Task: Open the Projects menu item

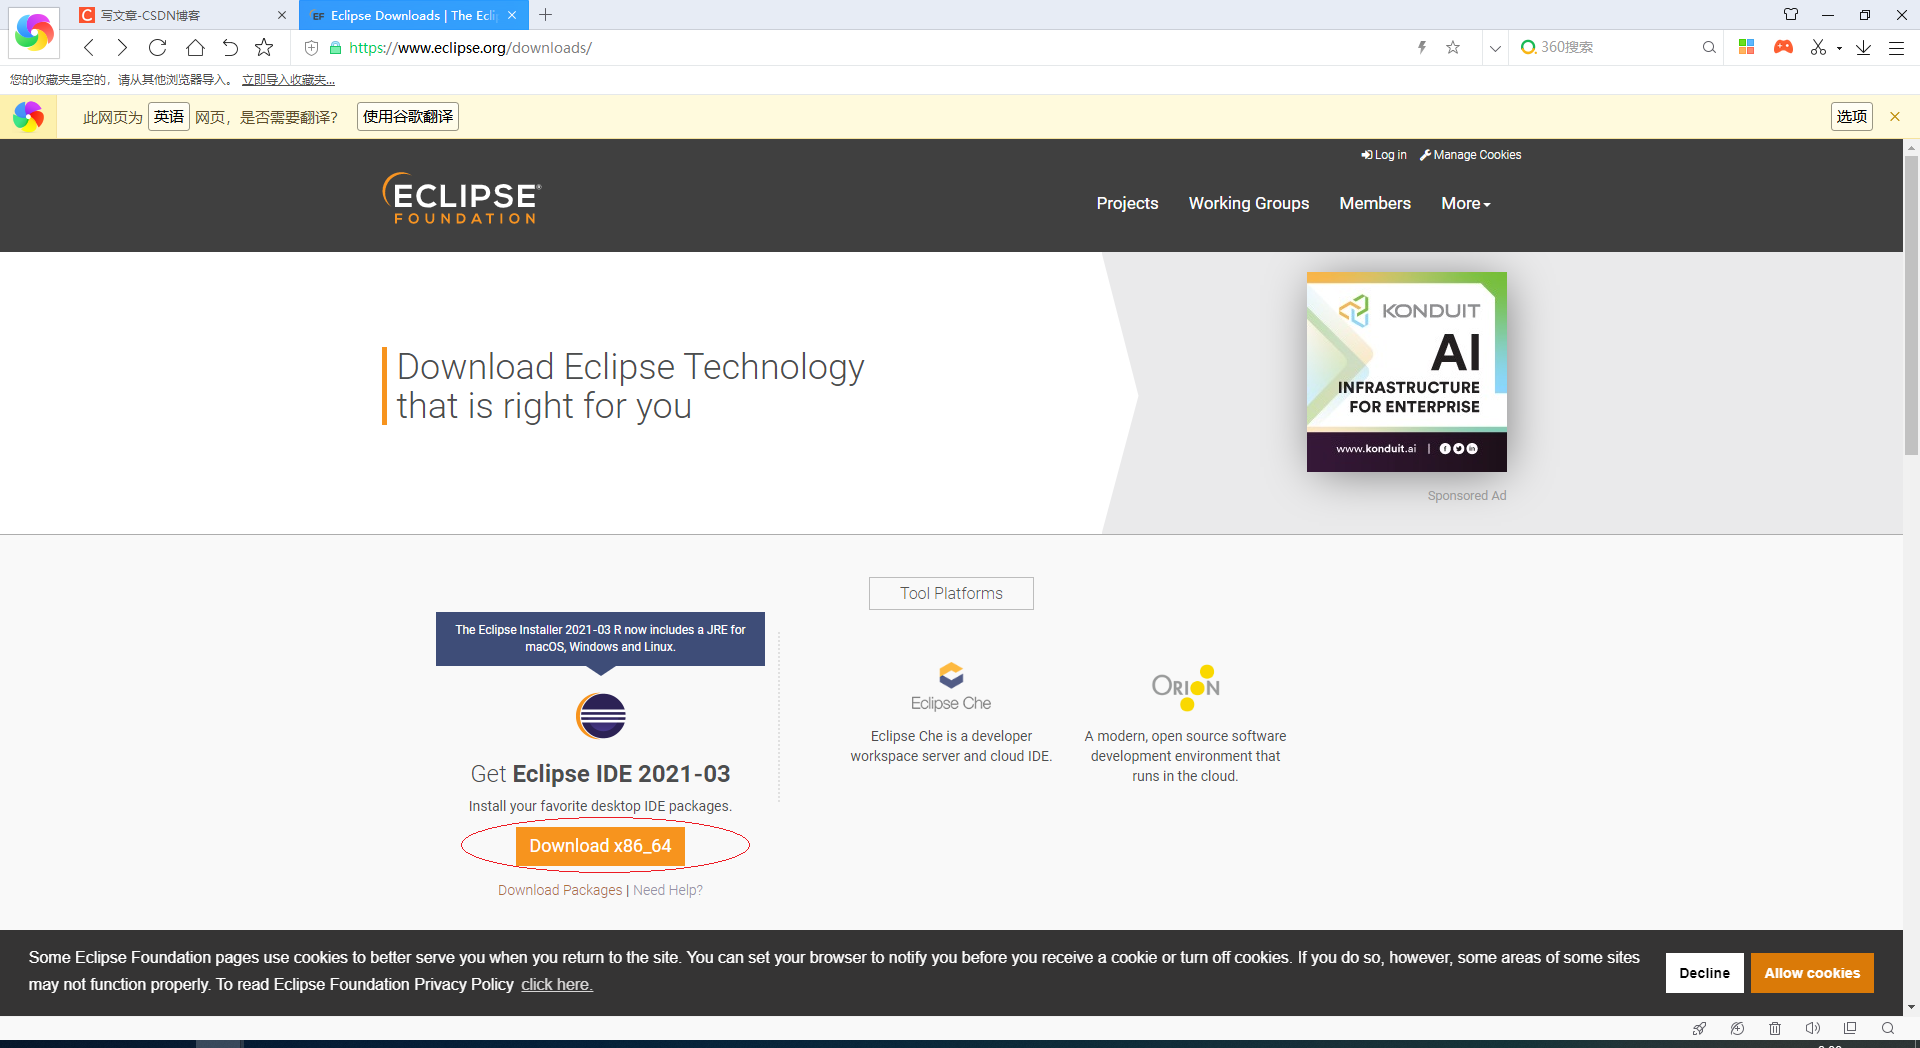Action: [x=1127, y=203]
